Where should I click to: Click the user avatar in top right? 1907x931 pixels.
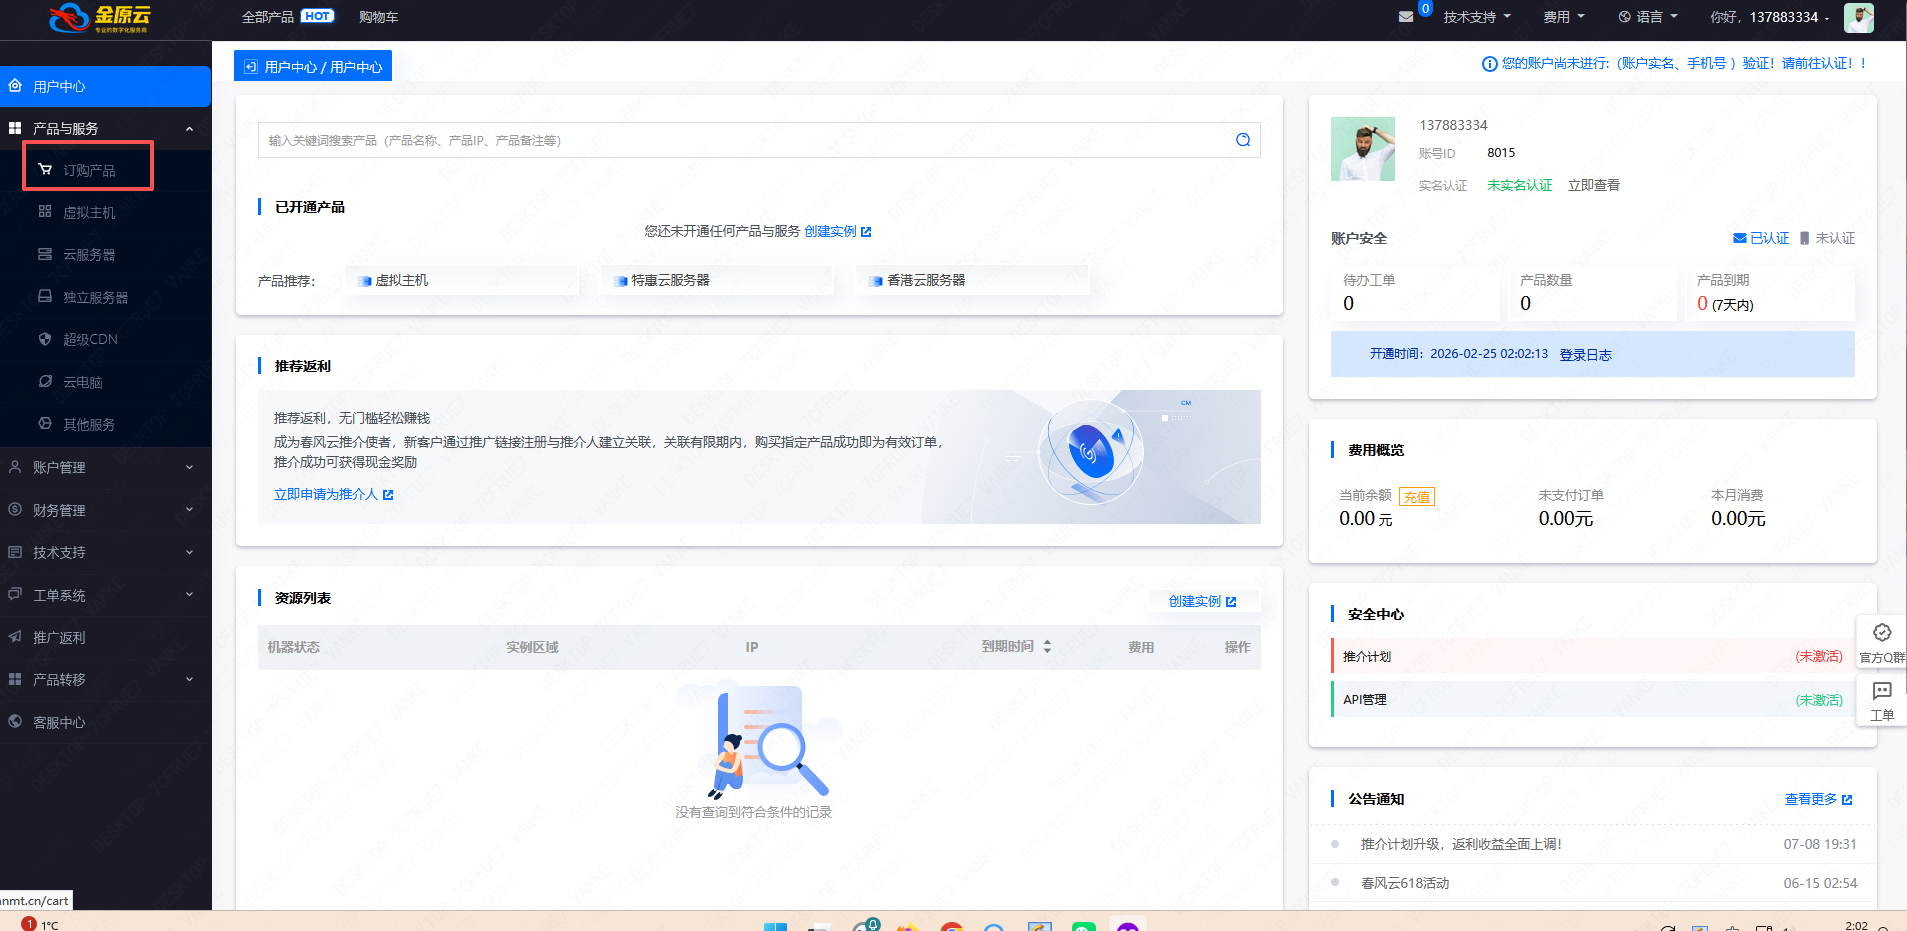pos(1858,17)
